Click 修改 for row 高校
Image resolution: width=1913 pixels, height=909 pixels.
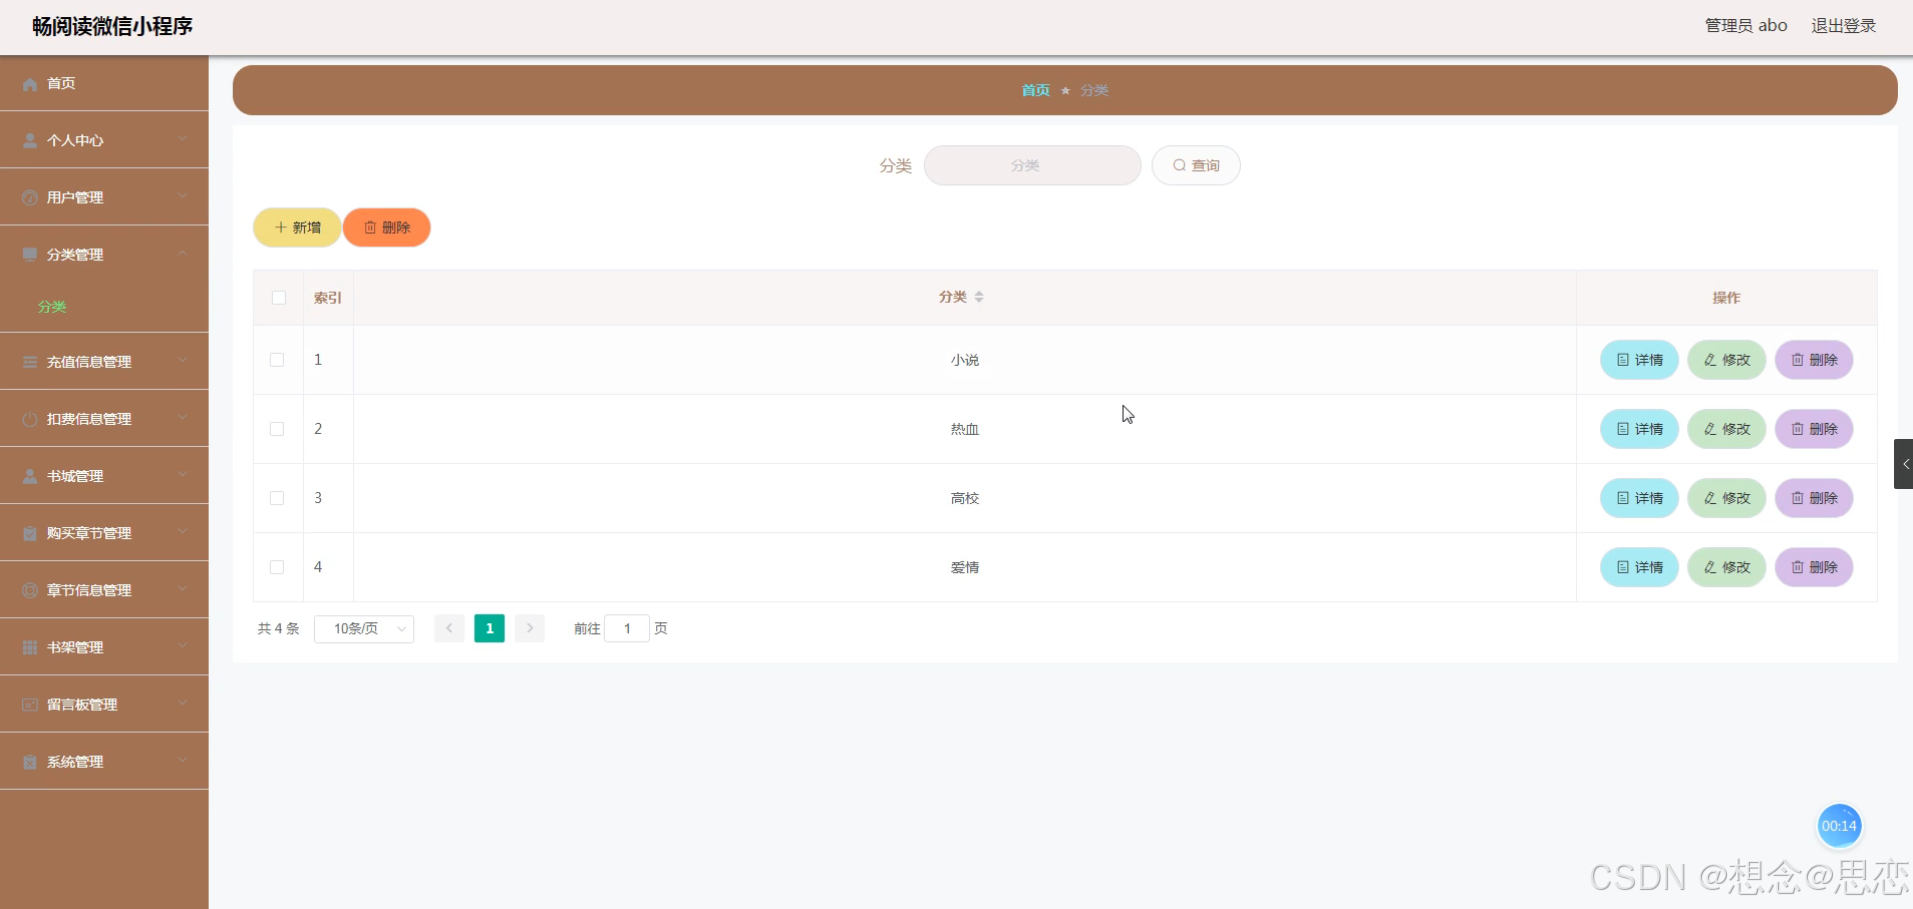(1727, 498)
